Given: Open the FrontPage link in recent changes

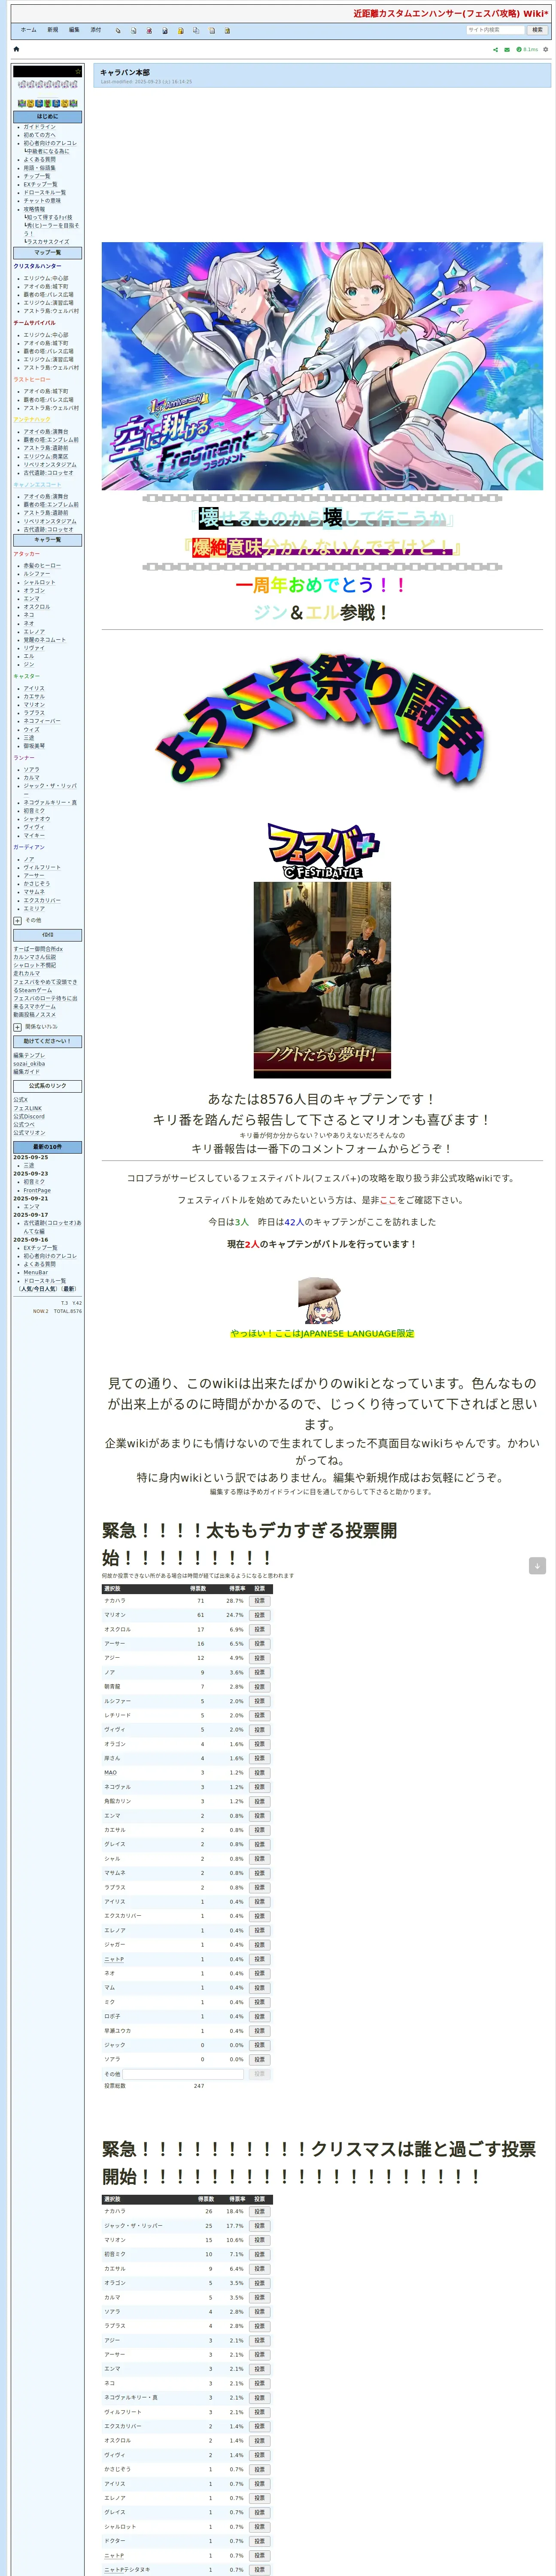Looking at the screenshot, I should pos(37,1191).
